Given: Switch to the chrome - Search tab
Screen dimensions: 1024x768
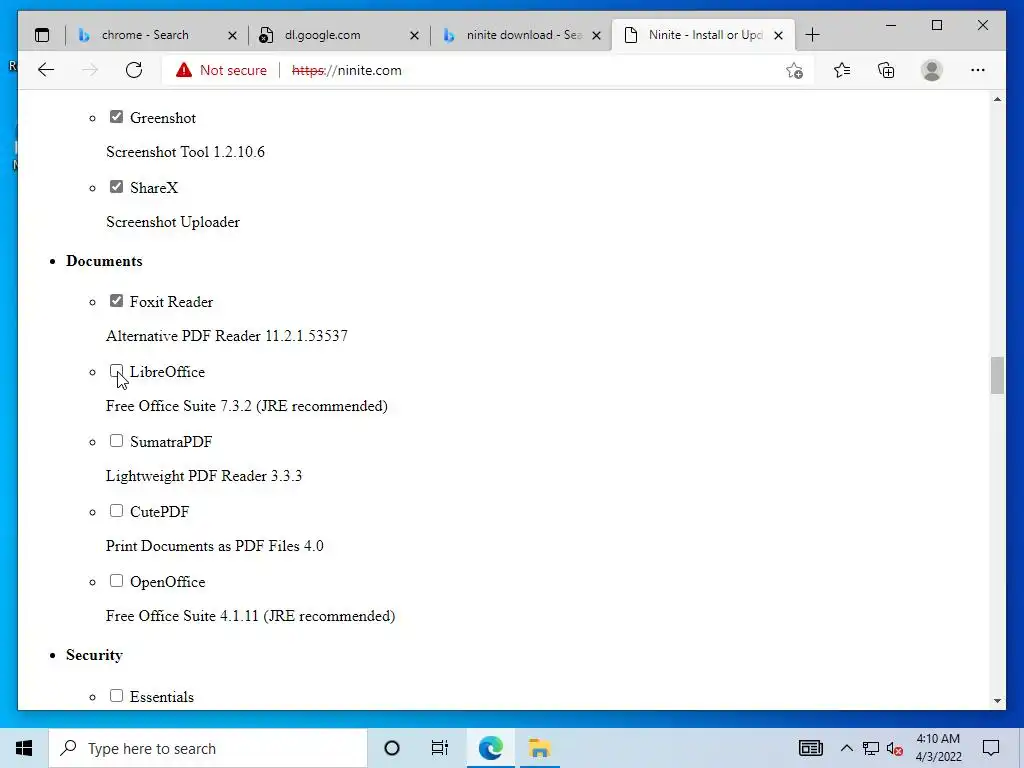Looking at the screenshot, I should [x=145, y=35].
